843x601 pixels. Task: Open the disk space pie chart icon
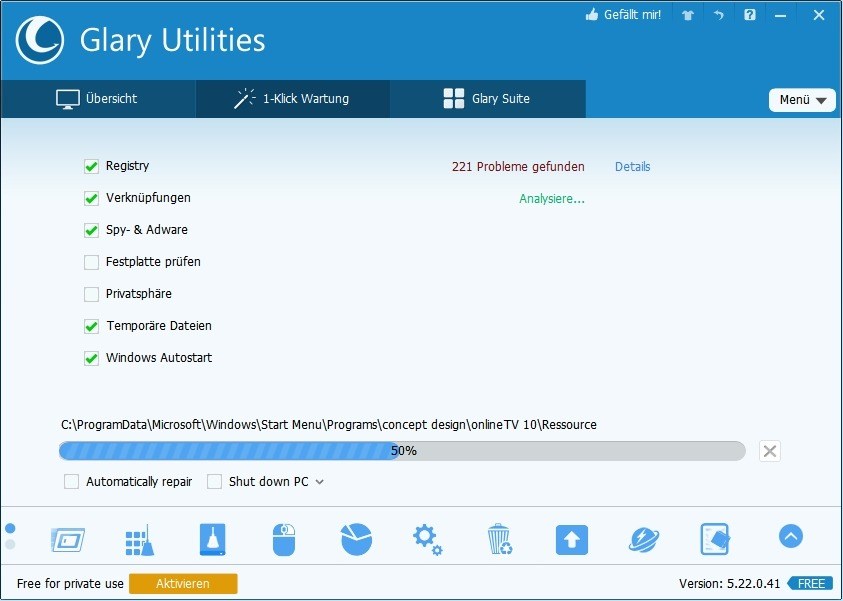coord(356,539)
